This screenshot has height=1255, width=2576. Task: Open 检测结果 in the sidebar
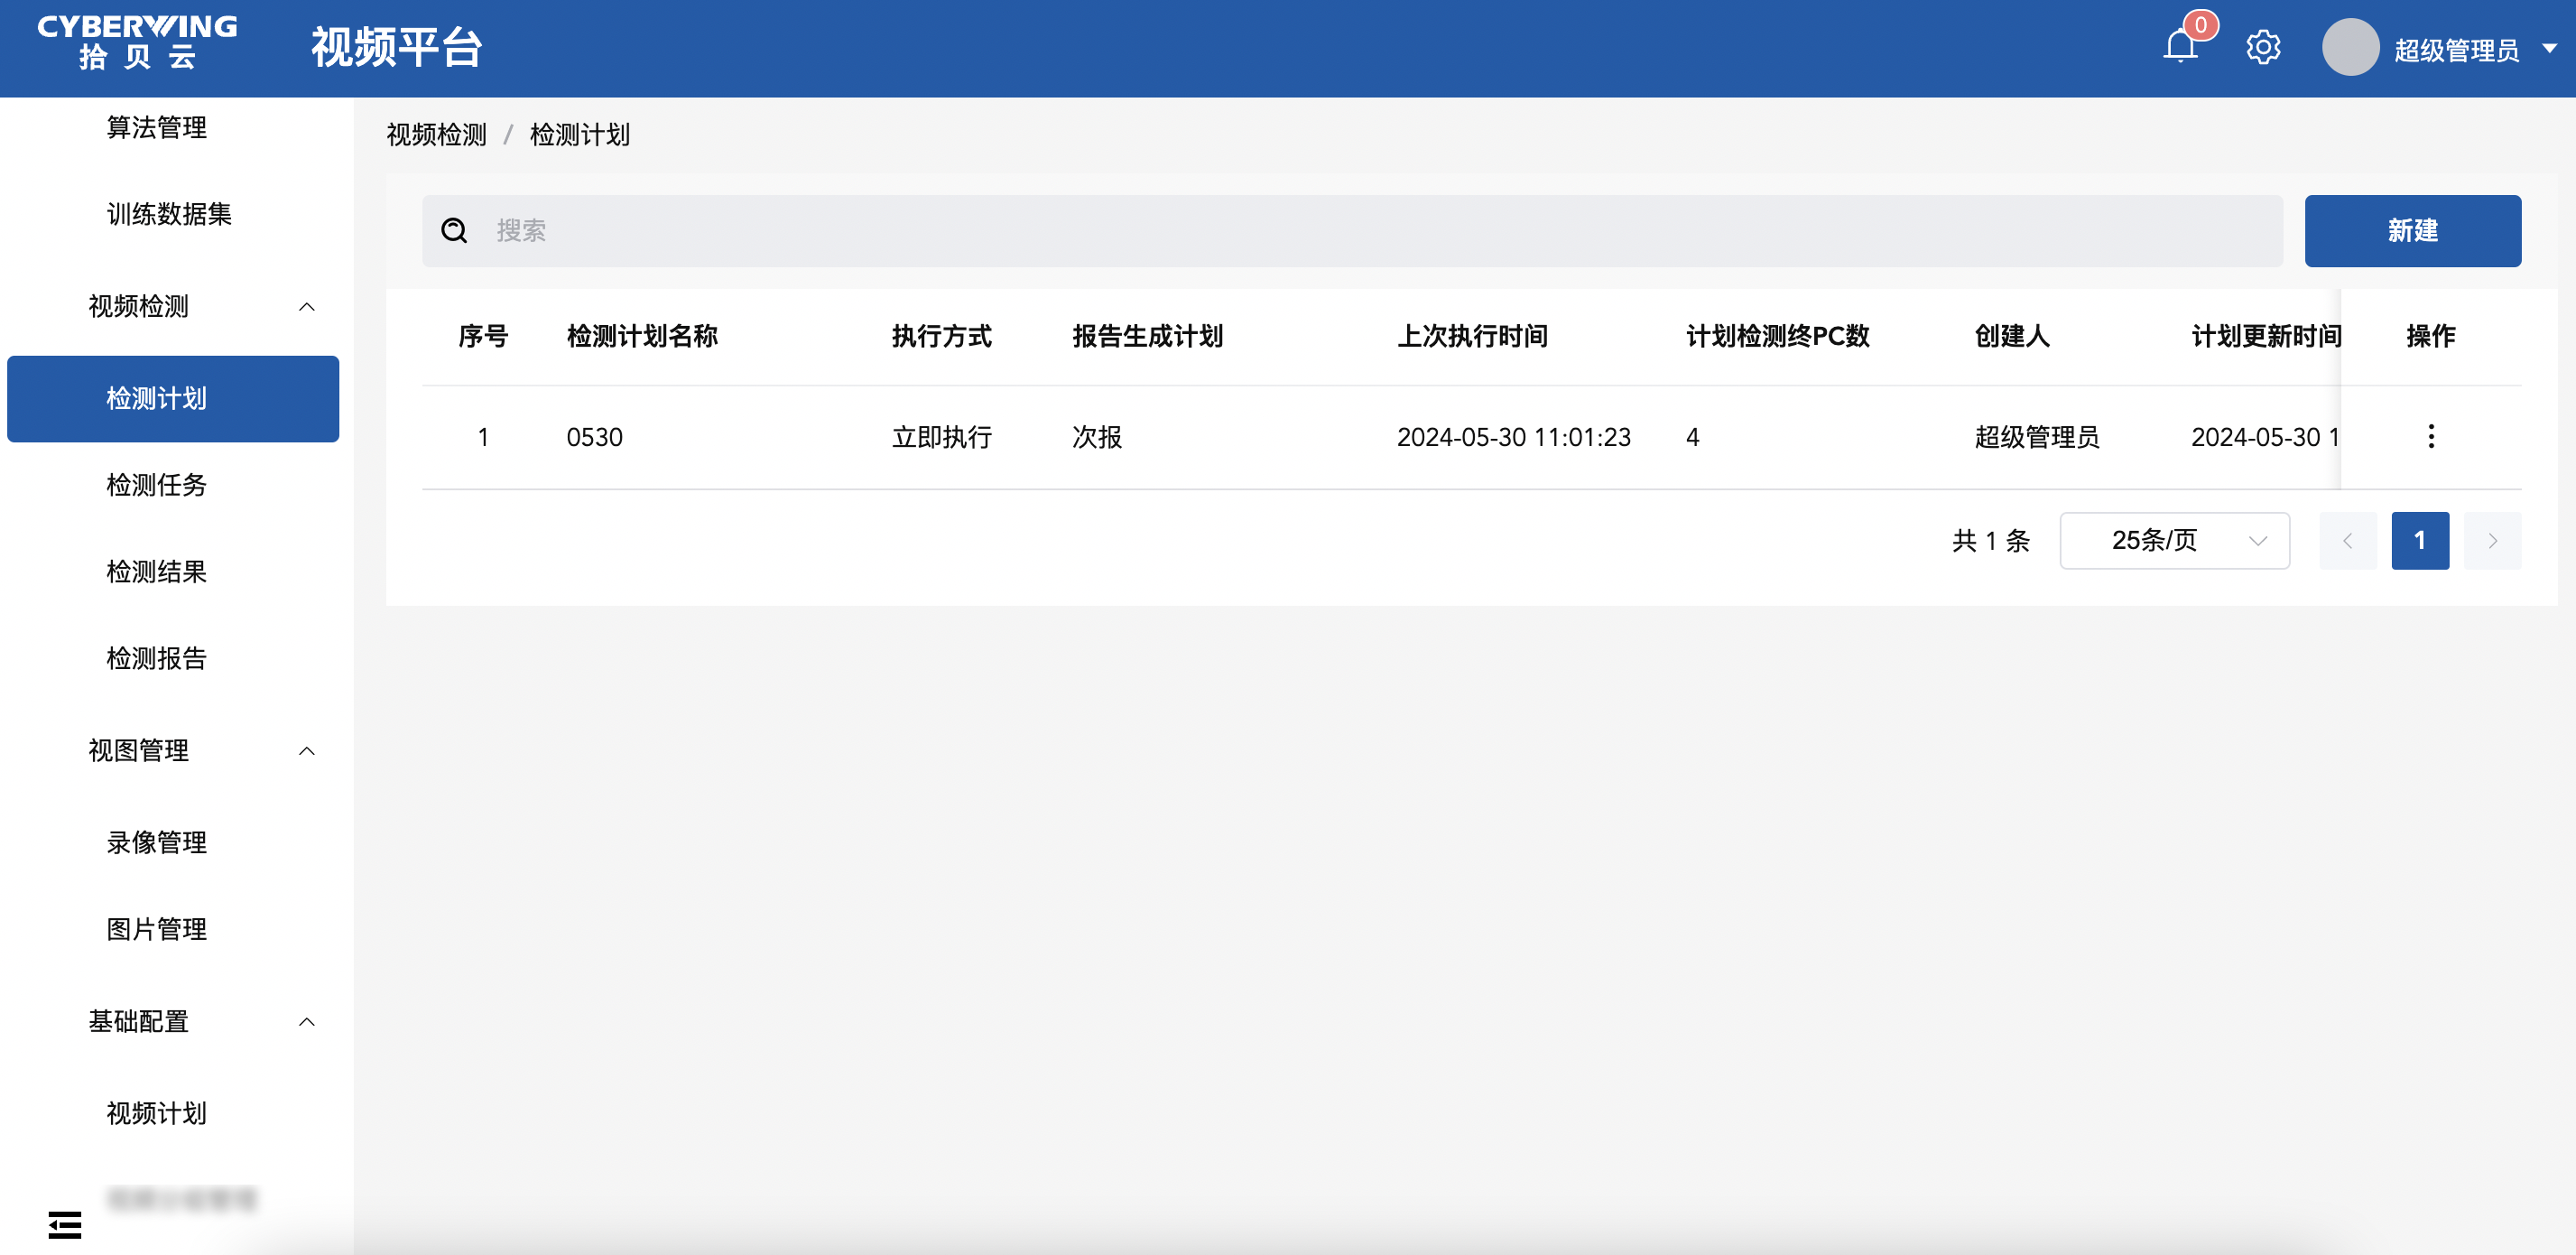(156, 572)
